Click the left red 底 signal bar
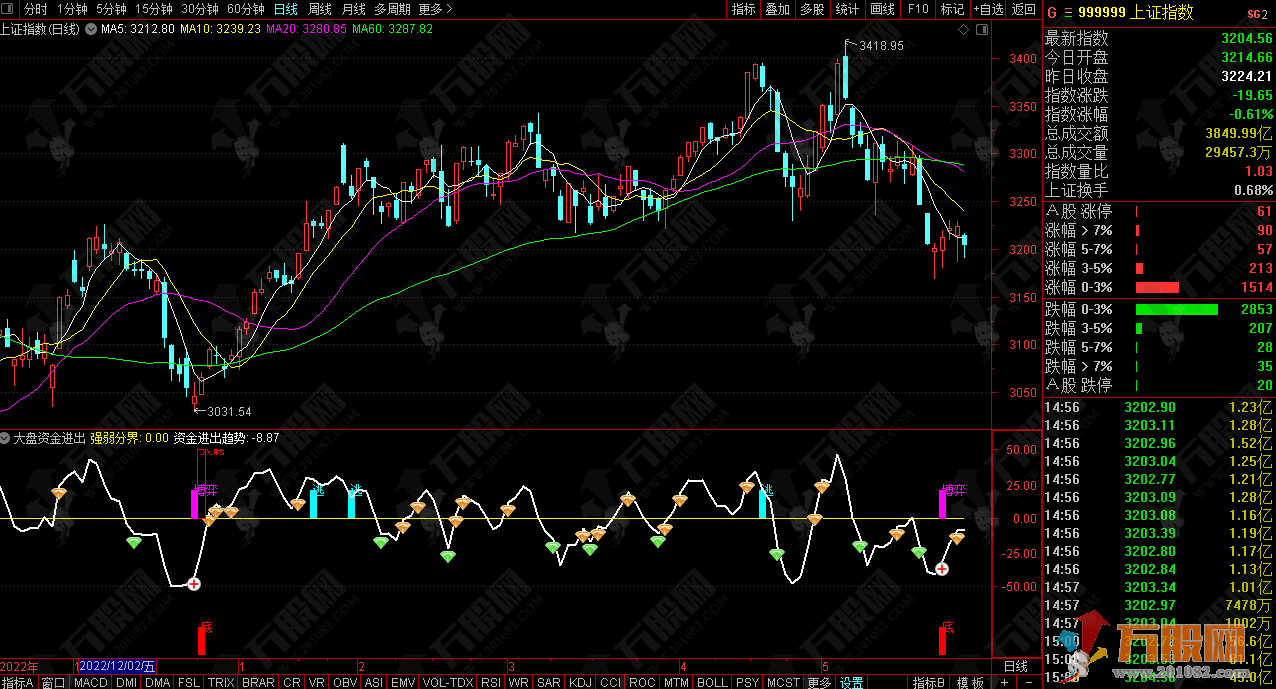The width and height of the screenshot is (1276, 689). coord(203,639)
